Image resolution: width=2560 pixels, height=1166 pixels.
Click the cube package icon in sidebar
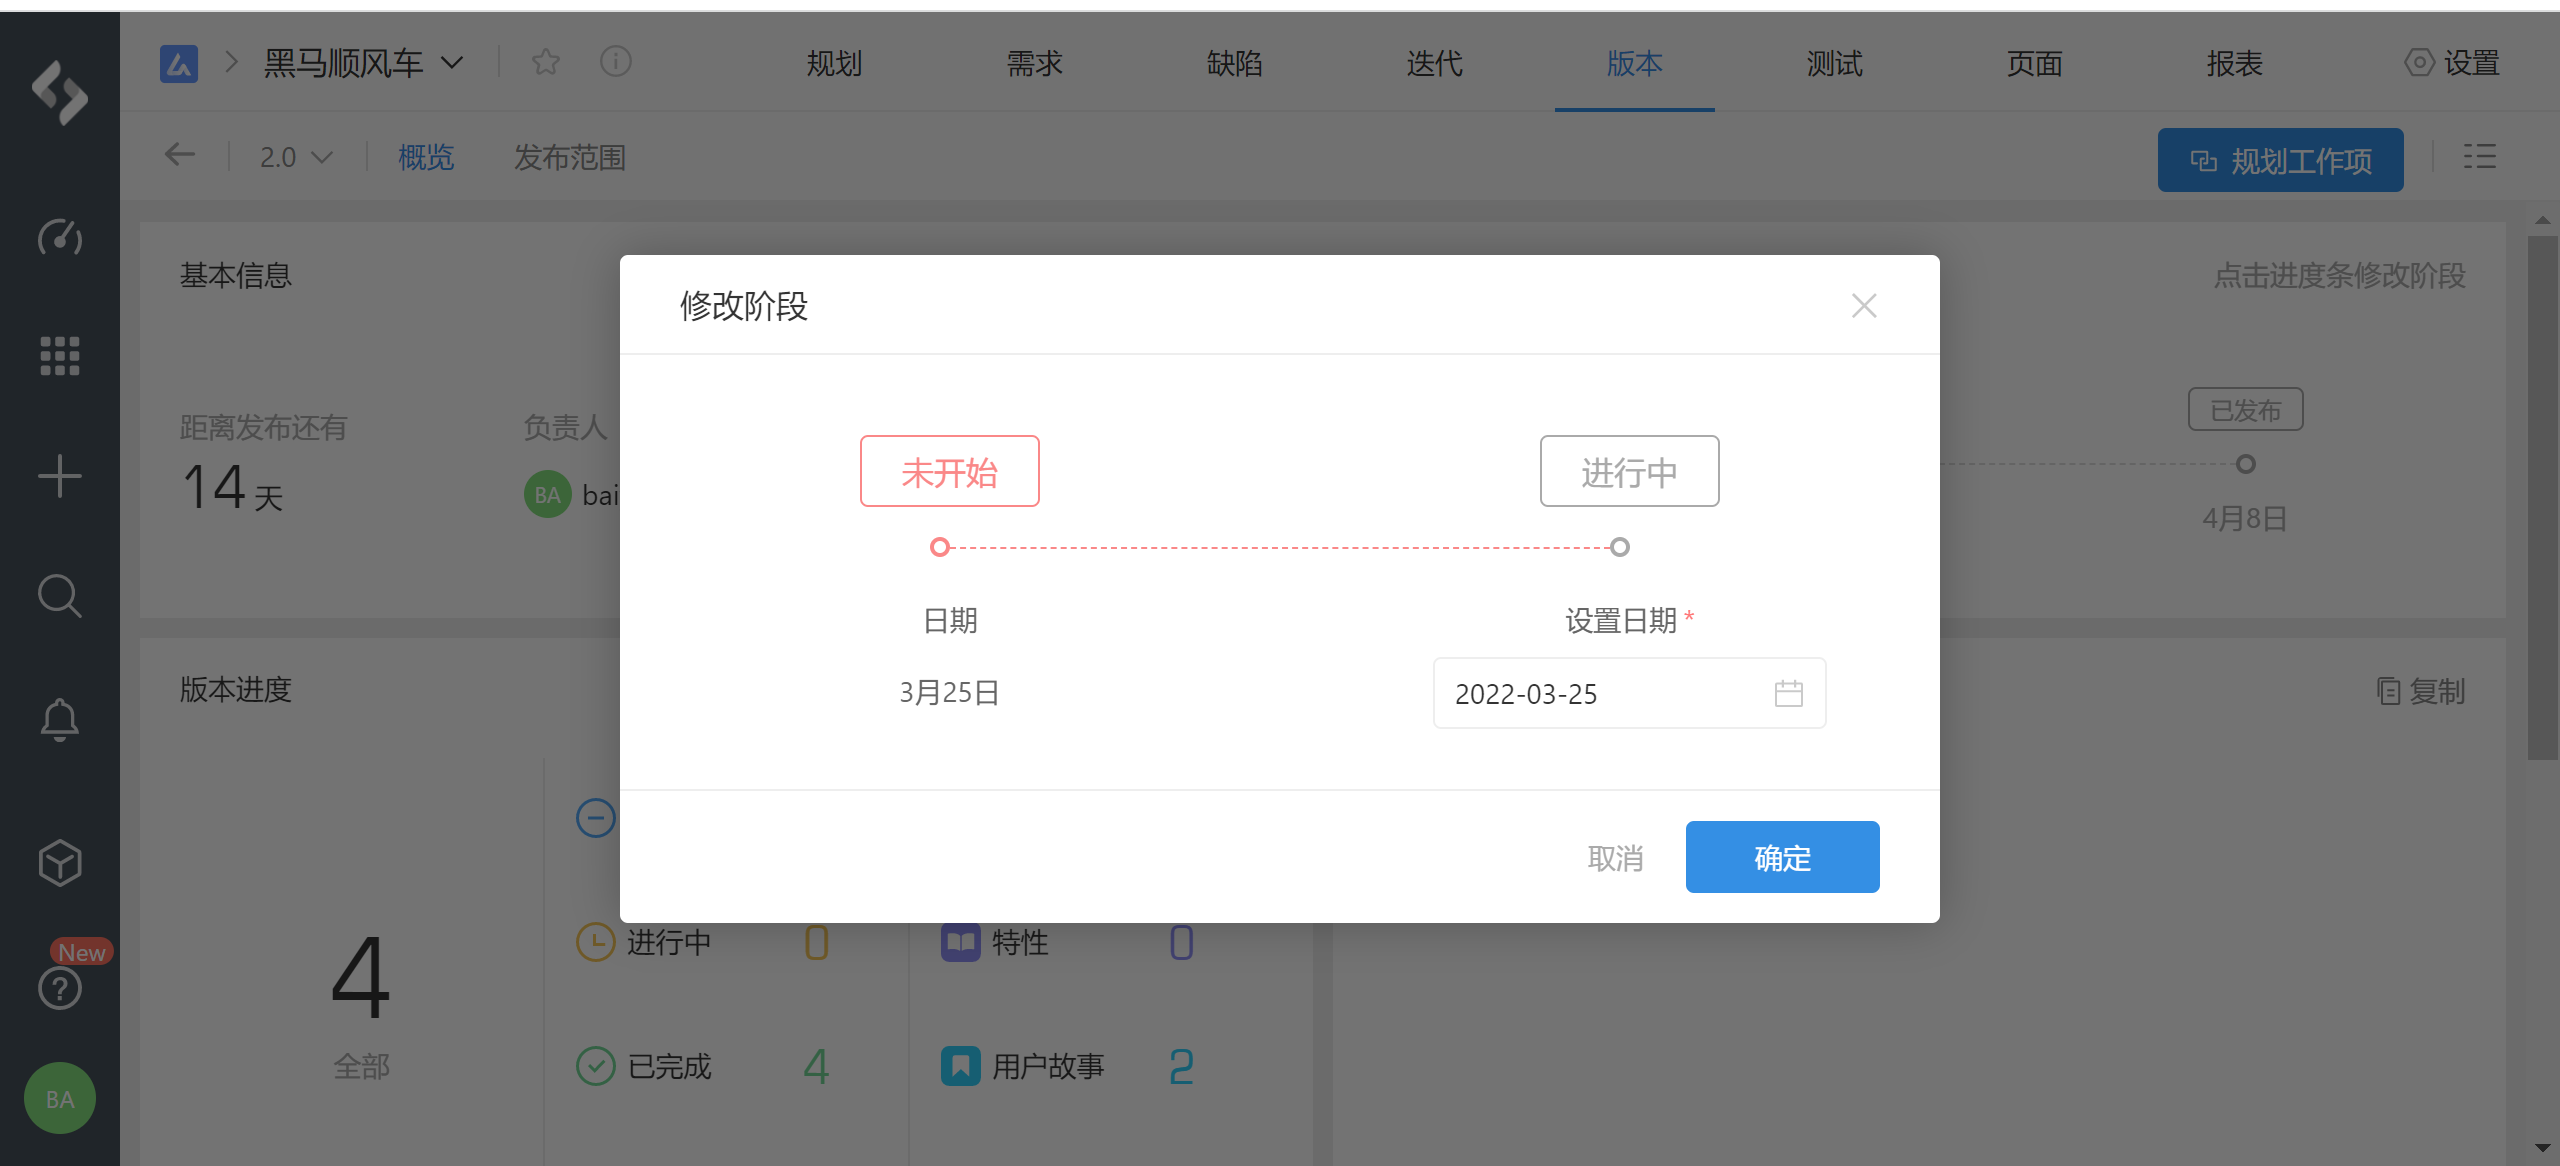coord(59,862)
